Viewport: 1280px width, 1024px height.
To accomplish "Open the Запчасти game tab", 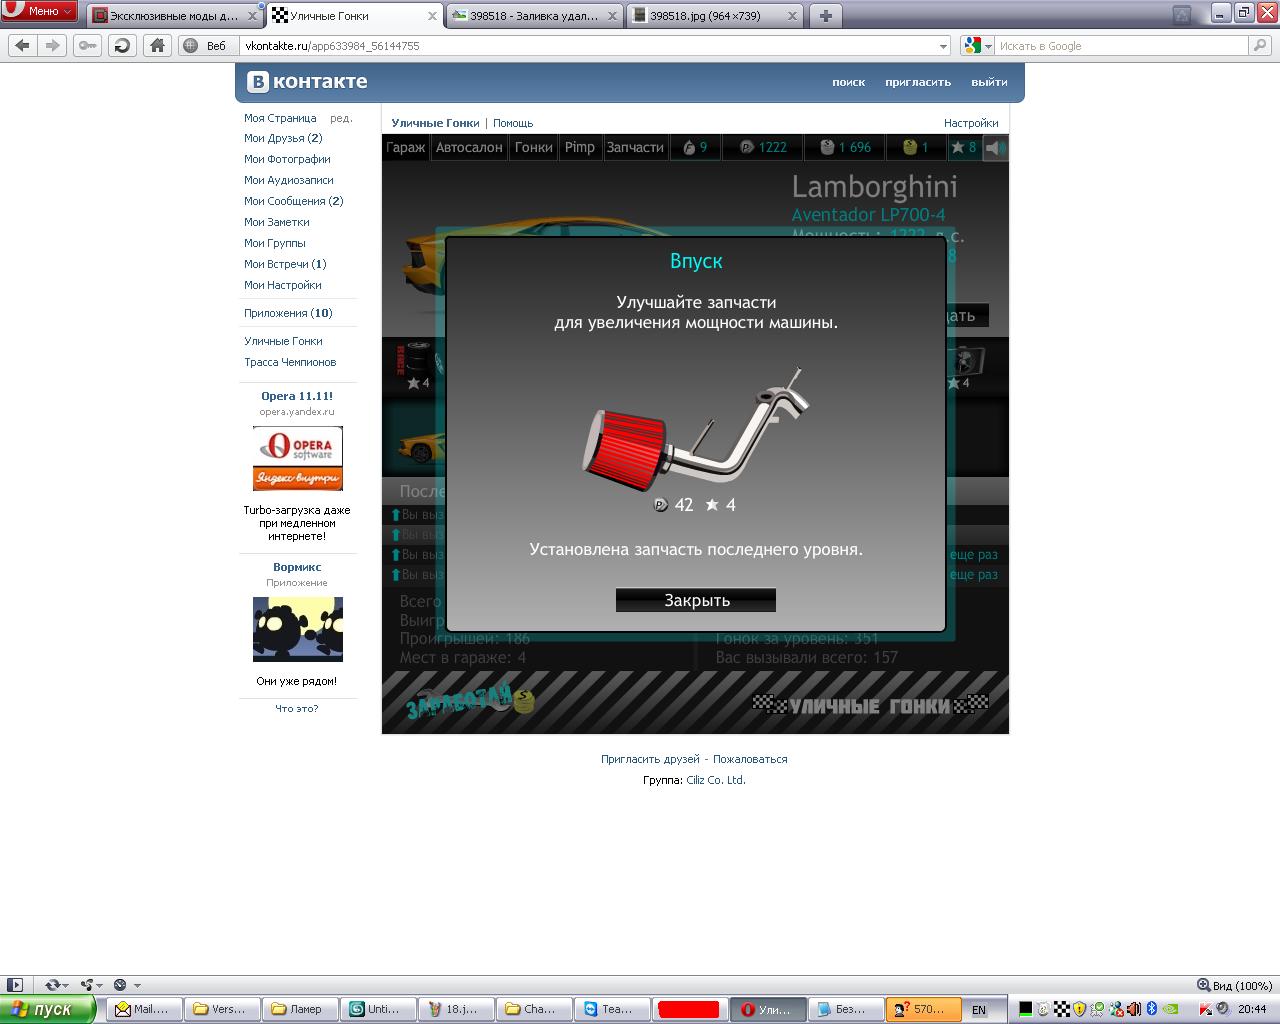I will click(635, 147).
